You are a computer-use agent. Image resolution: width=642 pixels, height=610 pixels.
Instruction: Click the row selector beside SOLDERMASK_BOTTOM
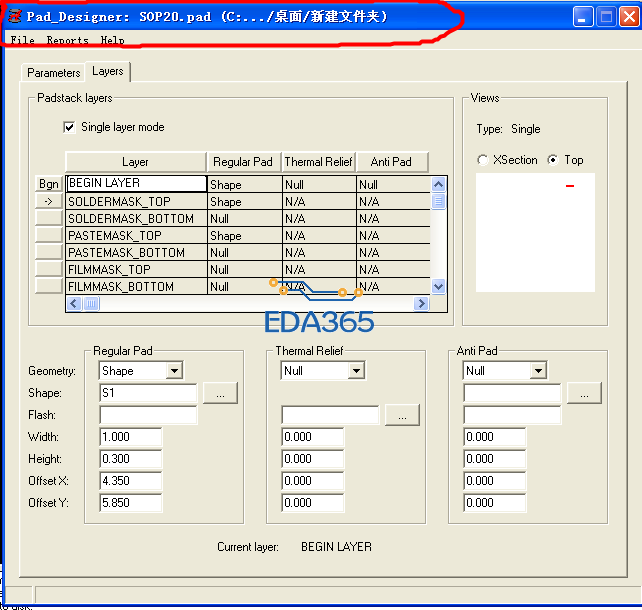(49, 218)
